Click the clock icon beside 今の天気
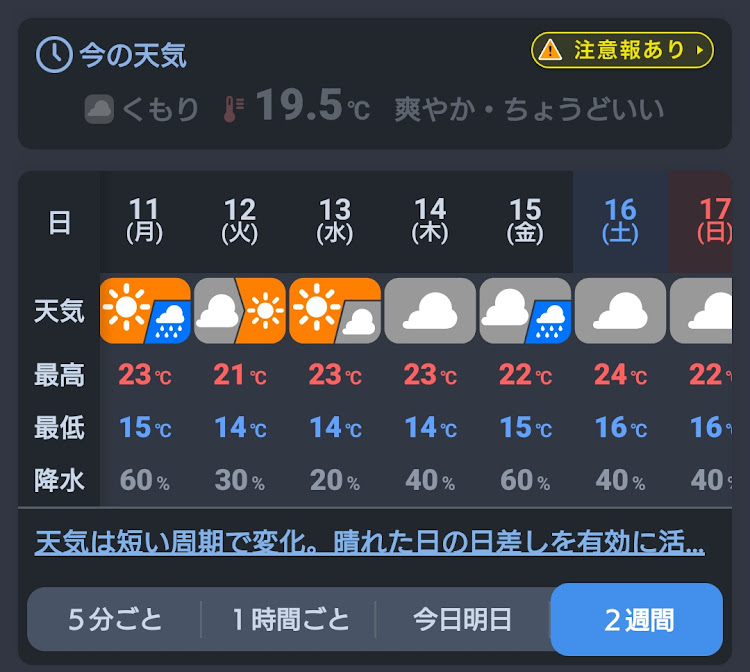 [55, 55]
